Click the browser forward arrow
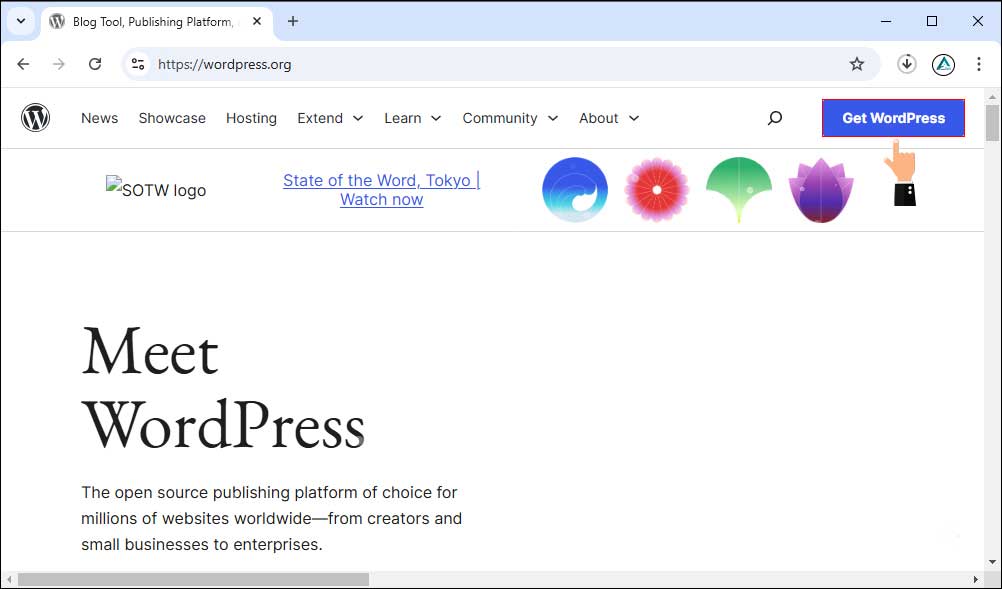Viewport: 1002px width, 589px height. tap(59, 64)
